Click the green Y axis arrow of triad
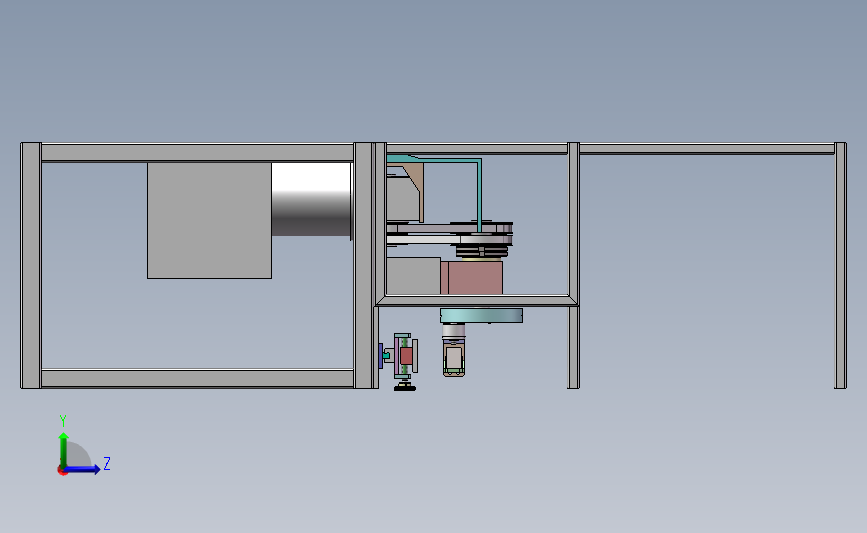 63,449
